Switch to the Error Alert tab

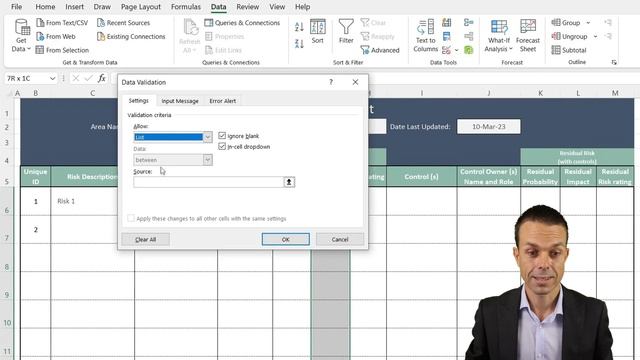tap(222, 101)
